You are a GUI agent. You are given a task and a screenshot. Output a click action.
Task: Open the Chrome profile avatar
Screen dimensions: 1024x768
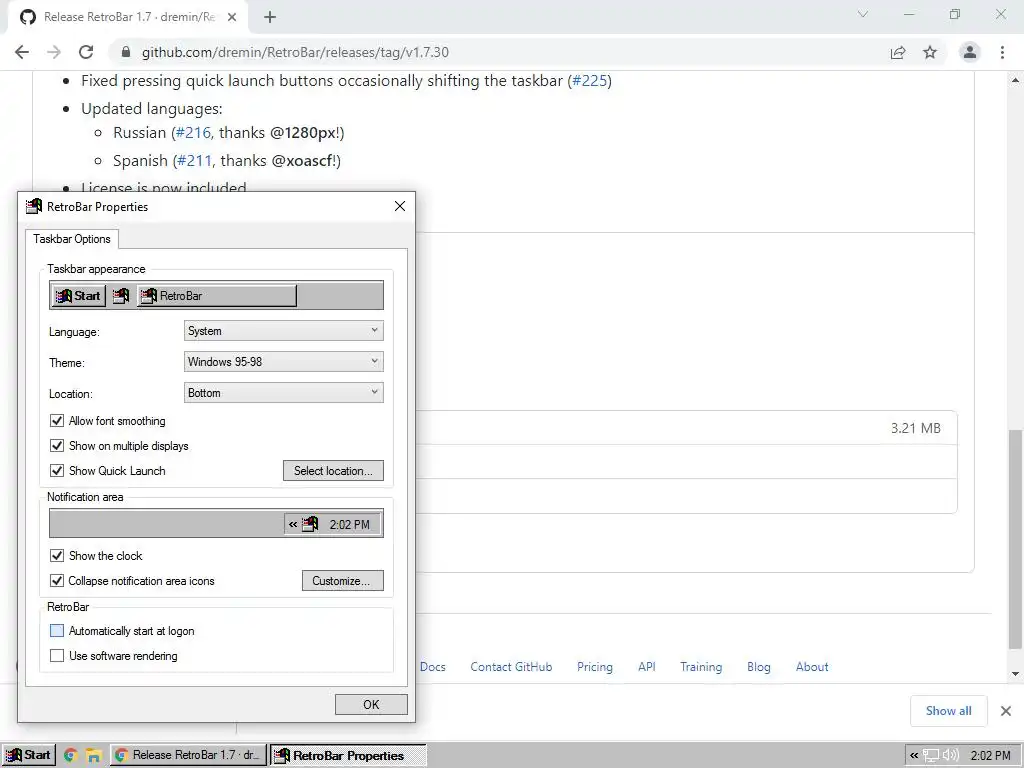click(x=970, y=52)
